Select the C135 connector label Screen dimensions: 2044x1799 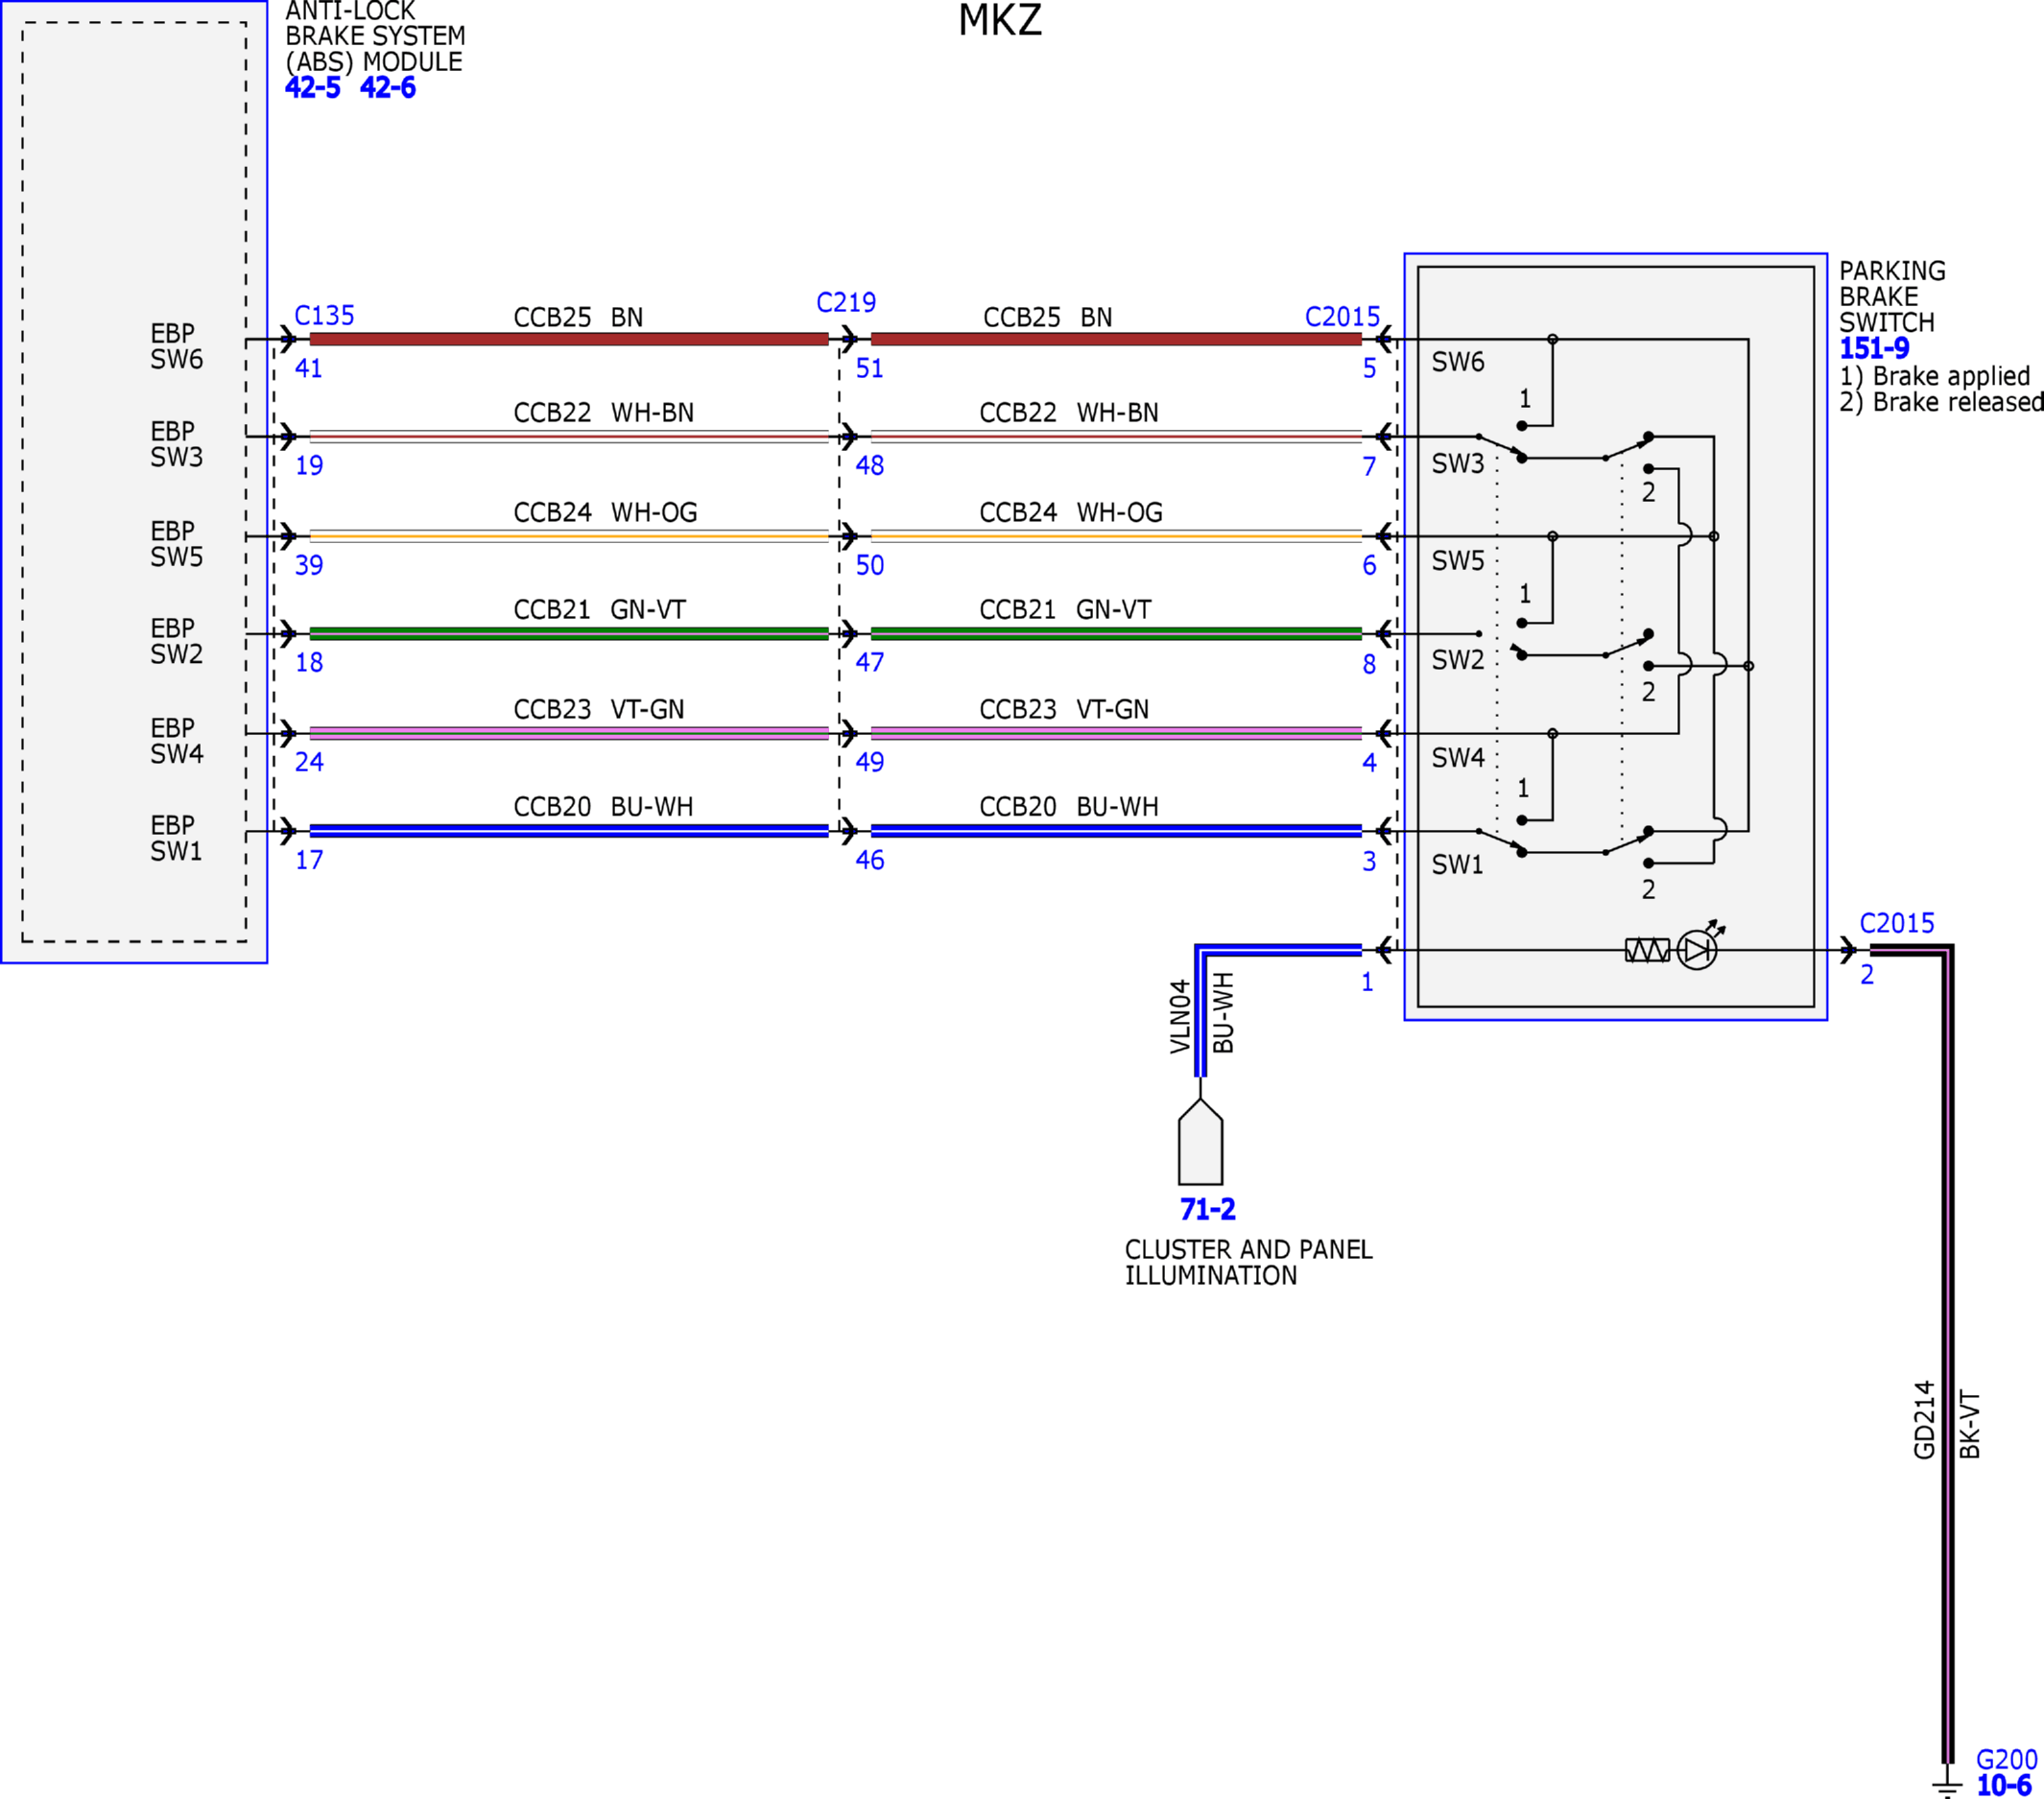tap(324, 316)
